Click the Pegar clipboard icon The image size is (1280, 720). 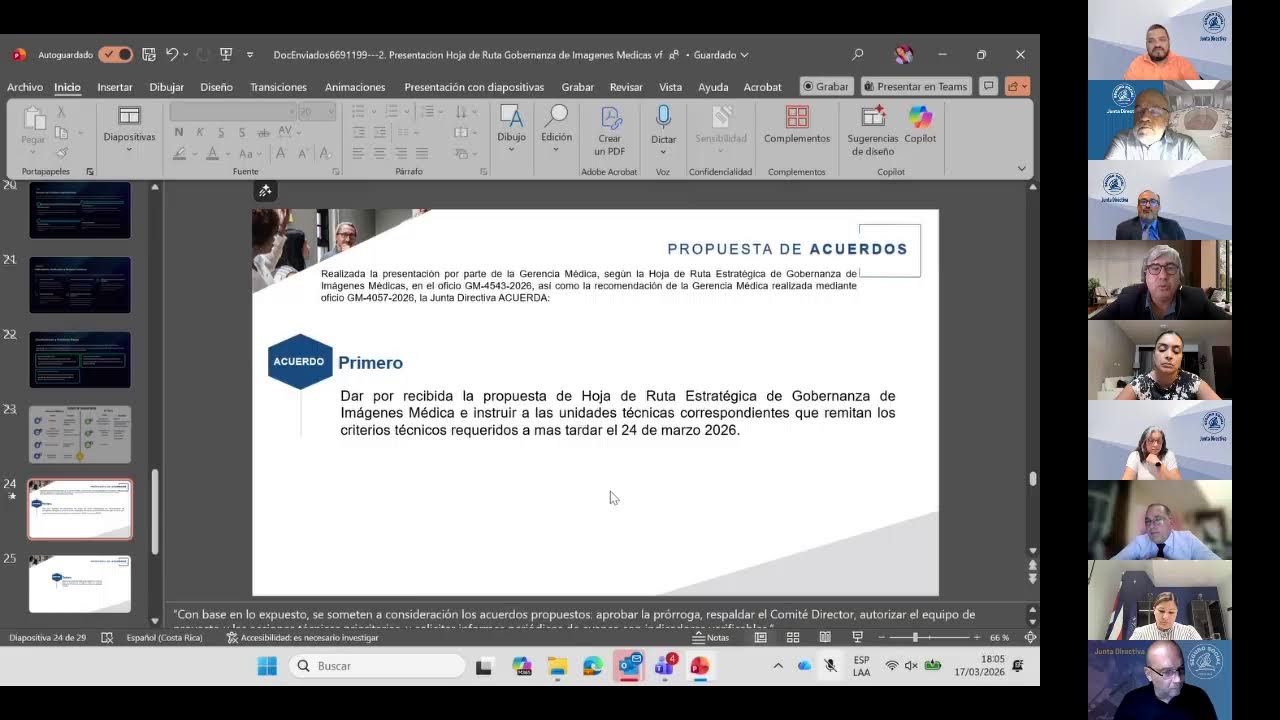click(x=33, y=120)
